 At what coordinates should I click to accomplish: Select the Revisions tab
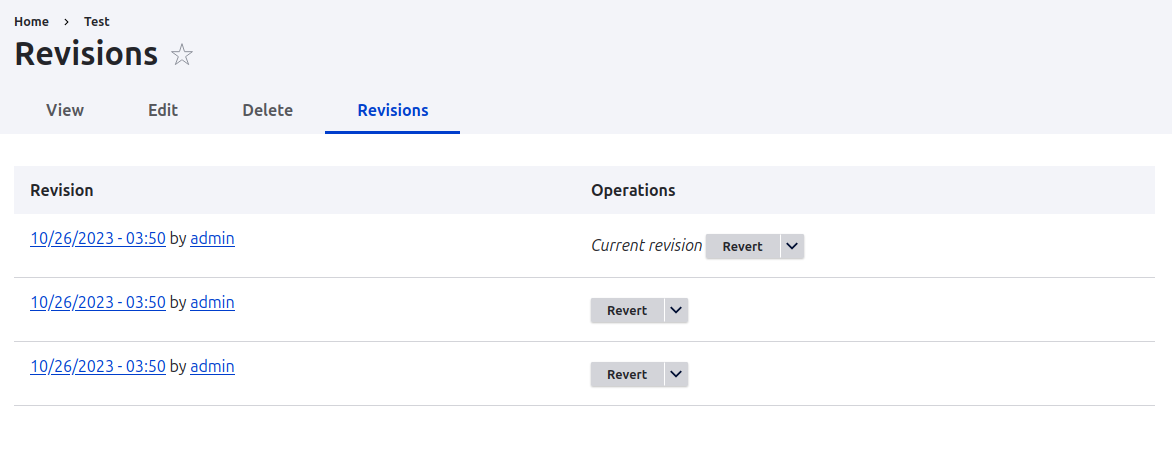point(392,110)
